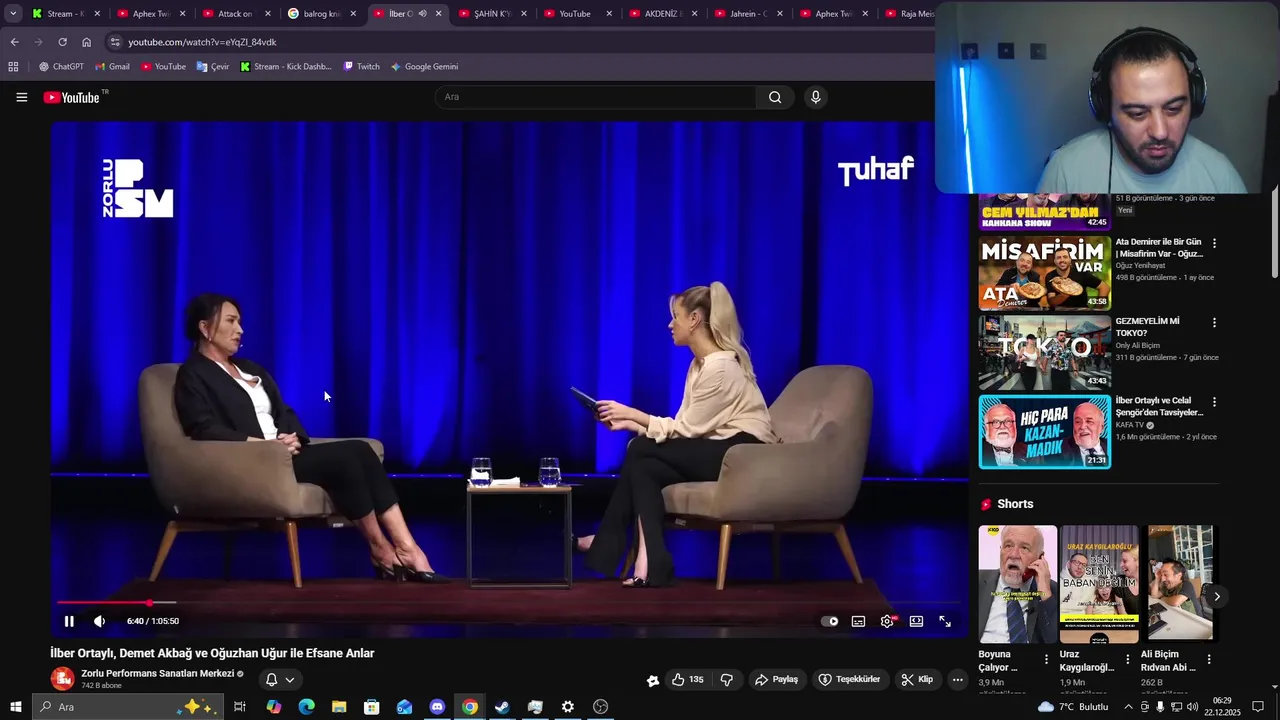
Task: Mute the video with the speaker icon
Action: tap(99, 621)
